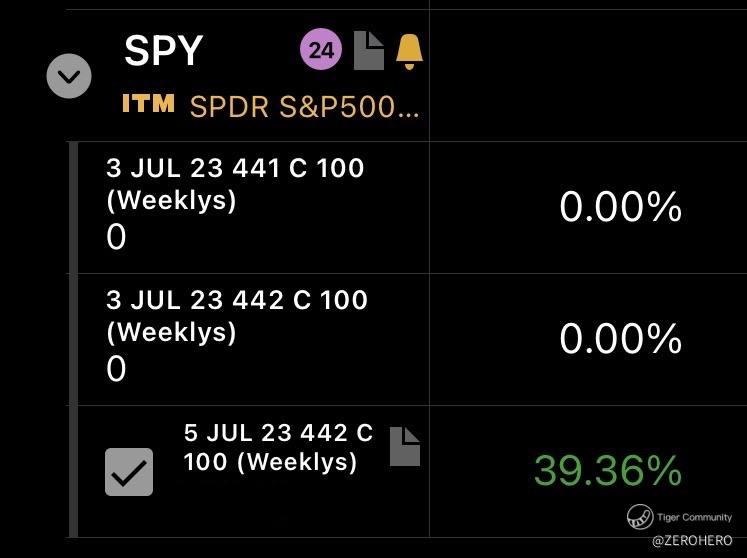Click 0.00% value of 441 C row

(x=620, y=208)
